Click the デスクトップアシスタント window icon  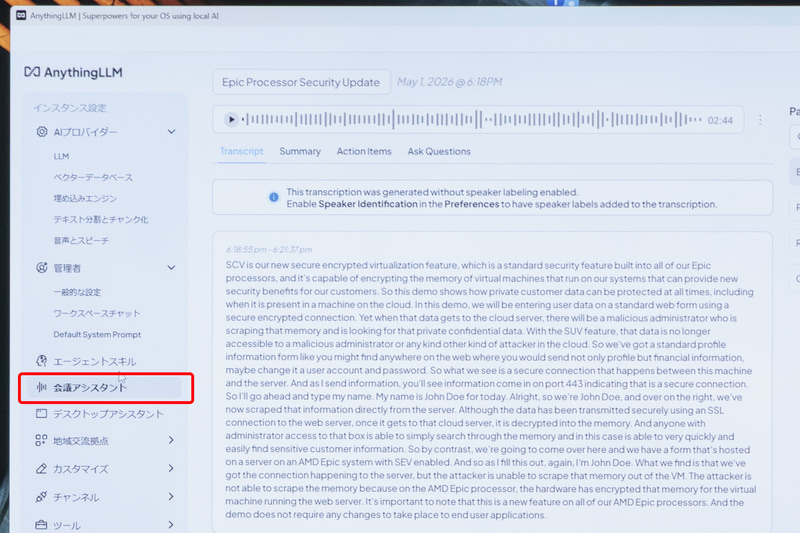coord(42,414)
